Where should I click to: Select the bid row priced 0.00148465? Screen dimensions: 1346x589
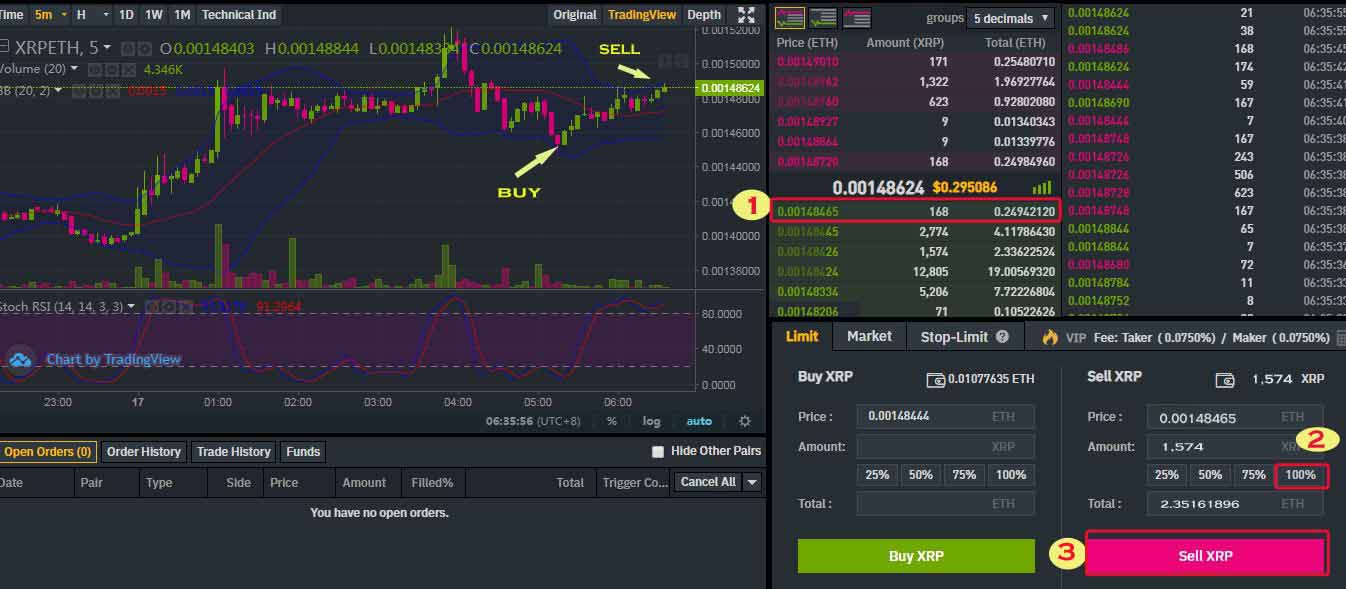(914, 211)
